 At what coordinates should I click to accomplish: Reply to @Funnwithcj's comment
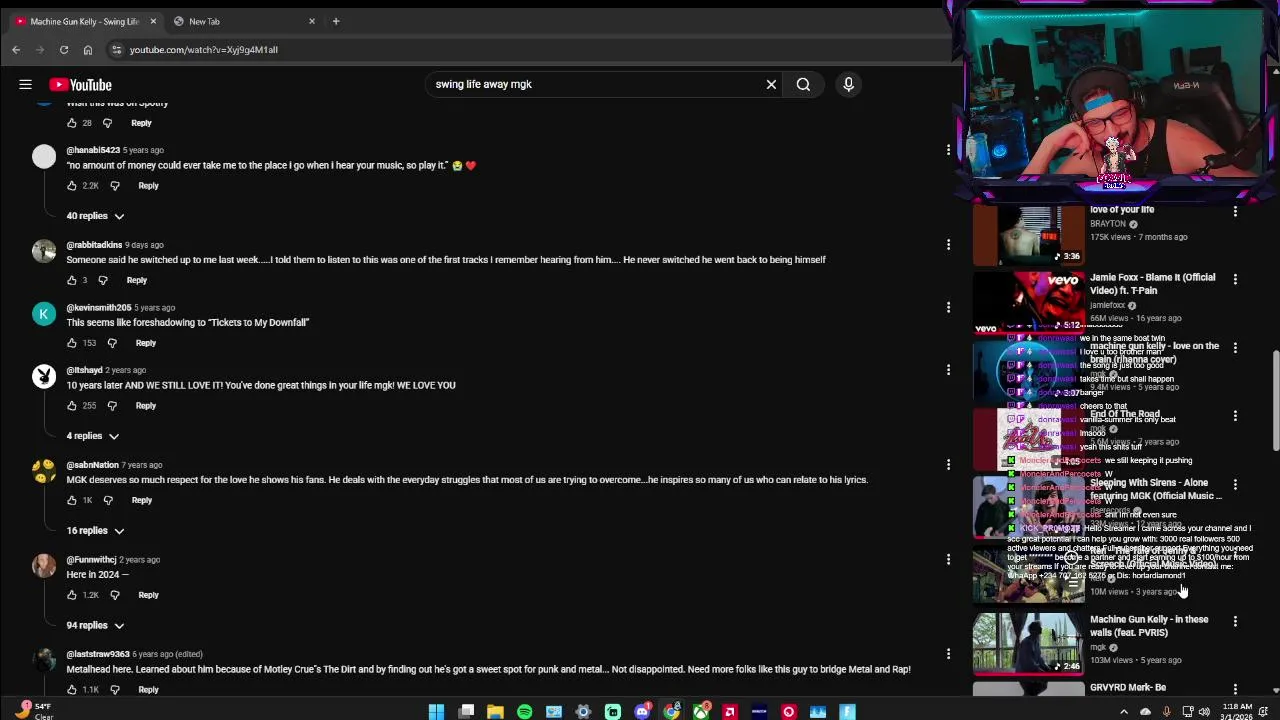[x=148, y=595]
